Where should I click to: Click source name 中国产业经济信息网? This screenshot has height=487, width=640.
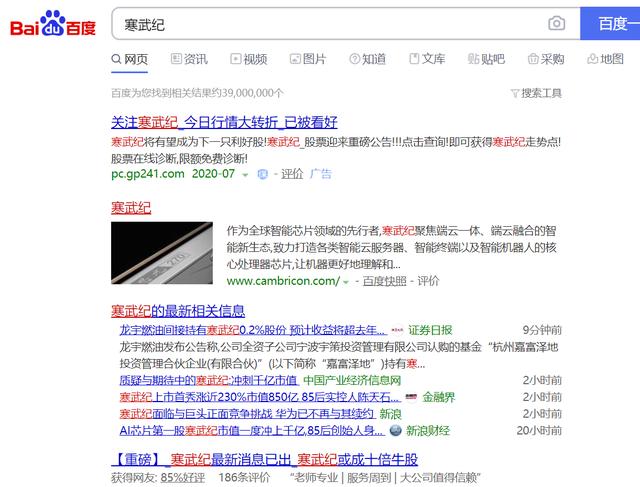click(352, 380)
